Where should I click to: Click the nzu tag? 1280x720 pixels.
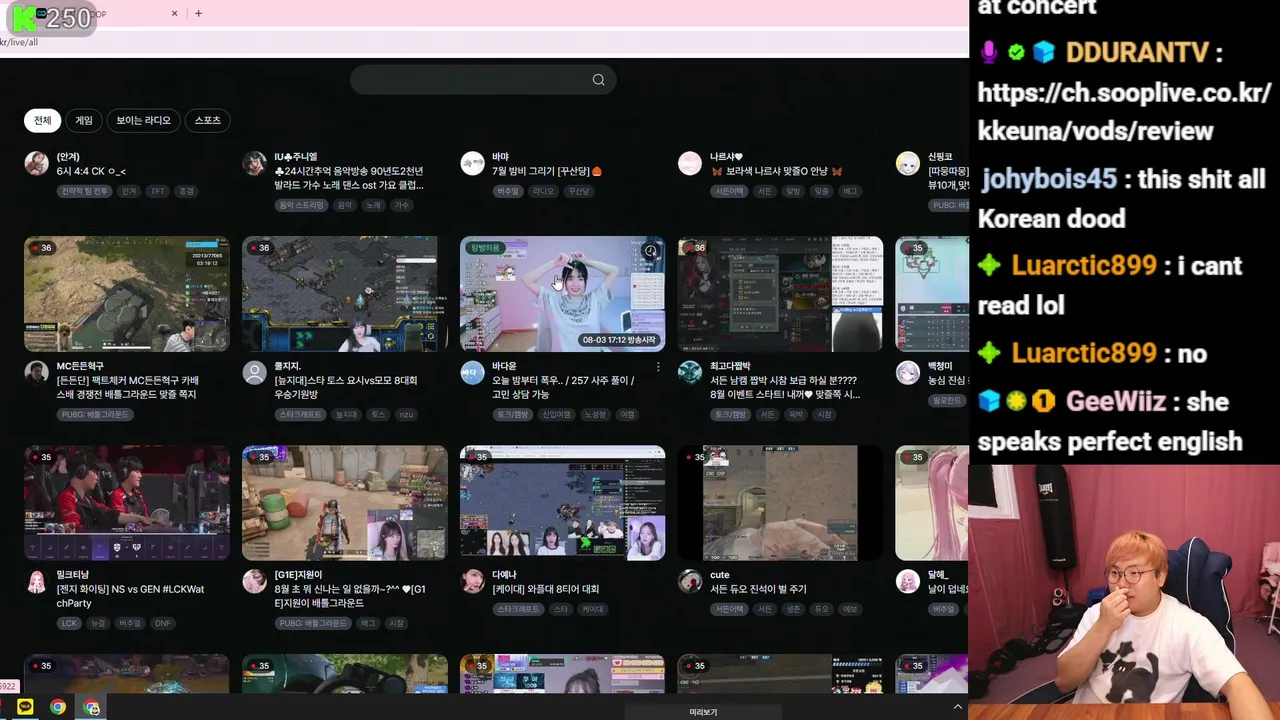click(405, 414)
